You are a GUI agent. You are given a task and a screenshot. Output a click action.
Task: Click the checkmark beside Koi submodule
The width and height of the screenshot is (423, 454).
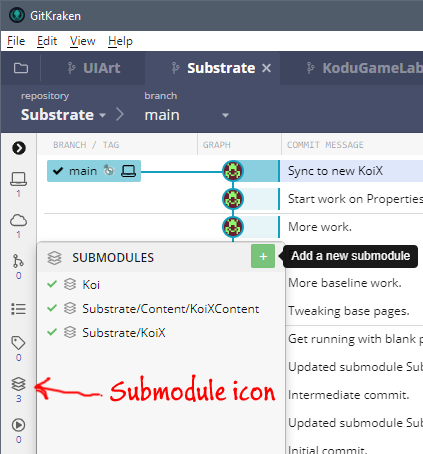click(x=52, y=284)
